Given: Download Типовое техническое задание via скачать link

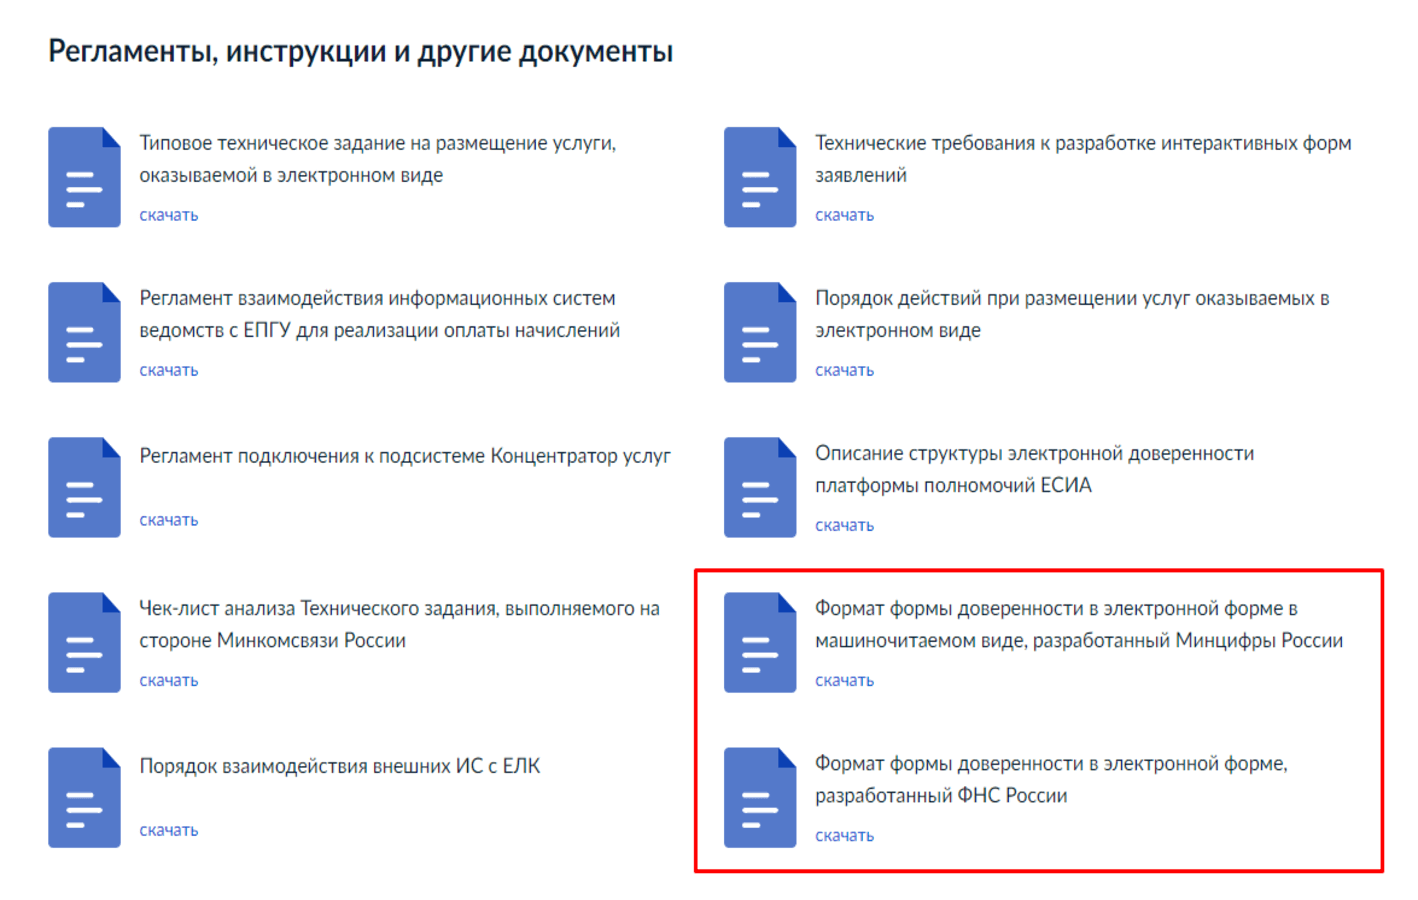Looking at the screenshot, I should 169,215.
